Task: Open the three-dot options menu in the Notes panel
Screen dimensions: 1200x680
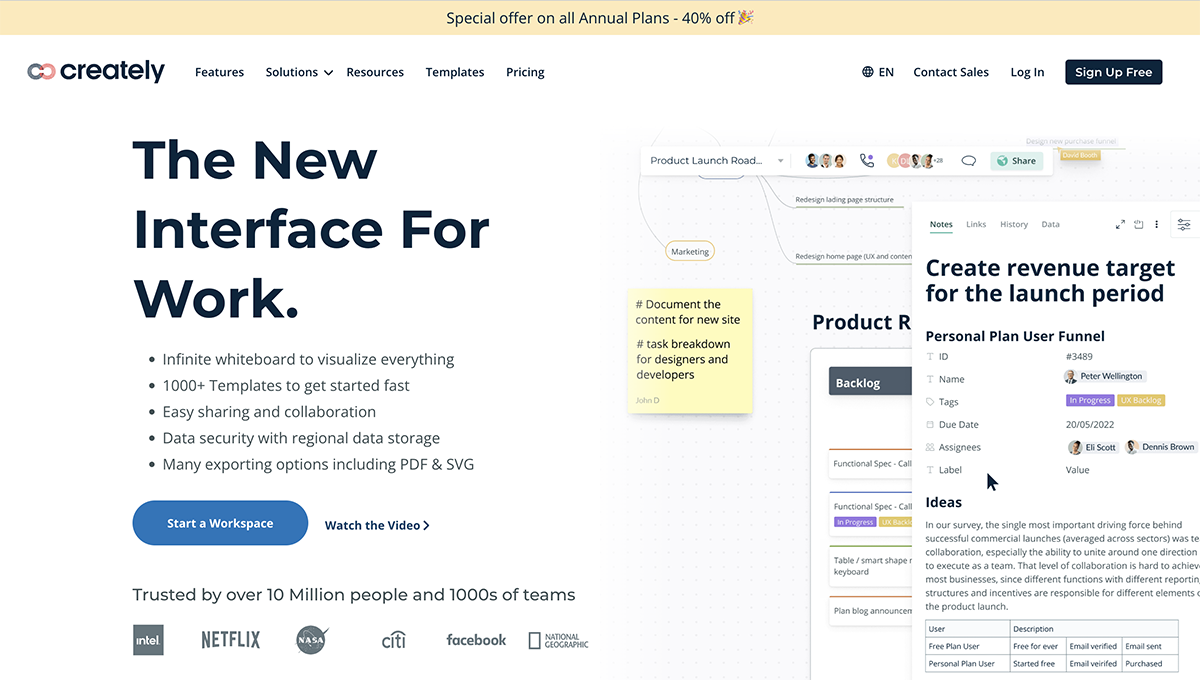Action: [1157, 224]
